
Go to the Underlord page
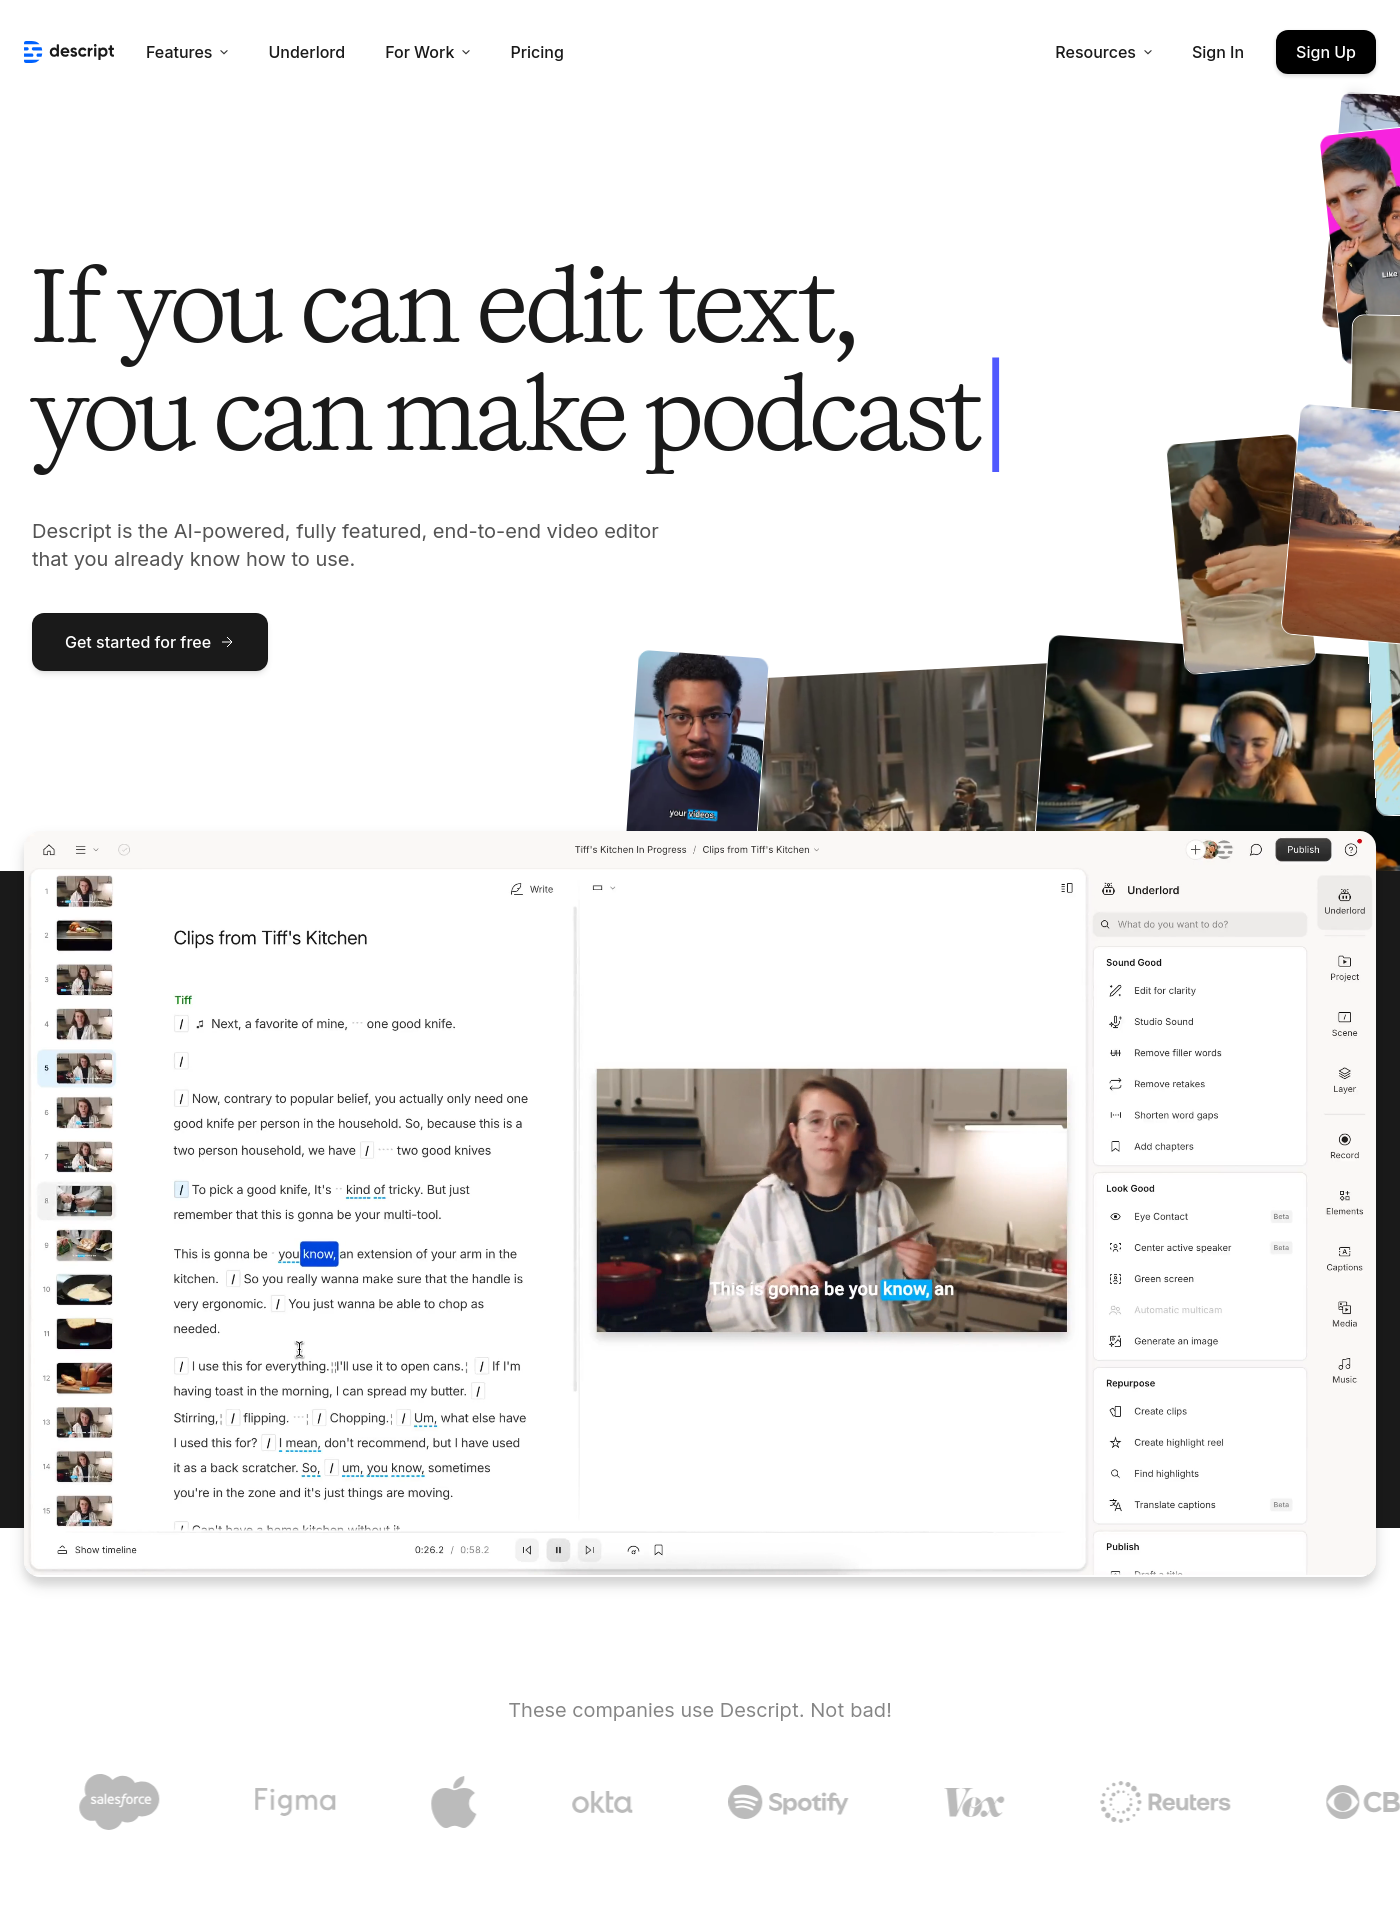click(307, 52)
